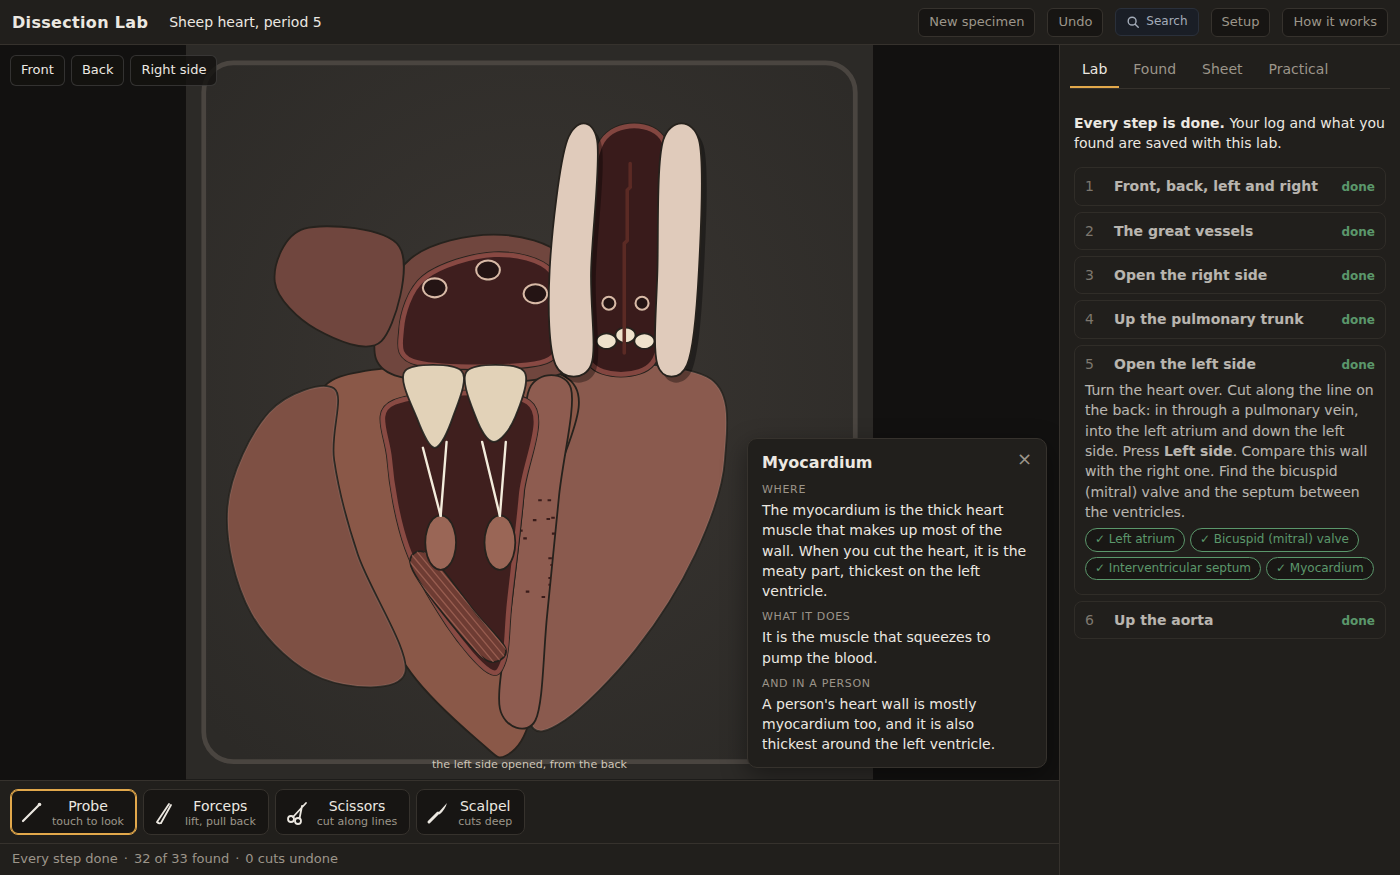Open the Search box
The width and height of the screenshot is (1400, 875).
pos(1157,22)
